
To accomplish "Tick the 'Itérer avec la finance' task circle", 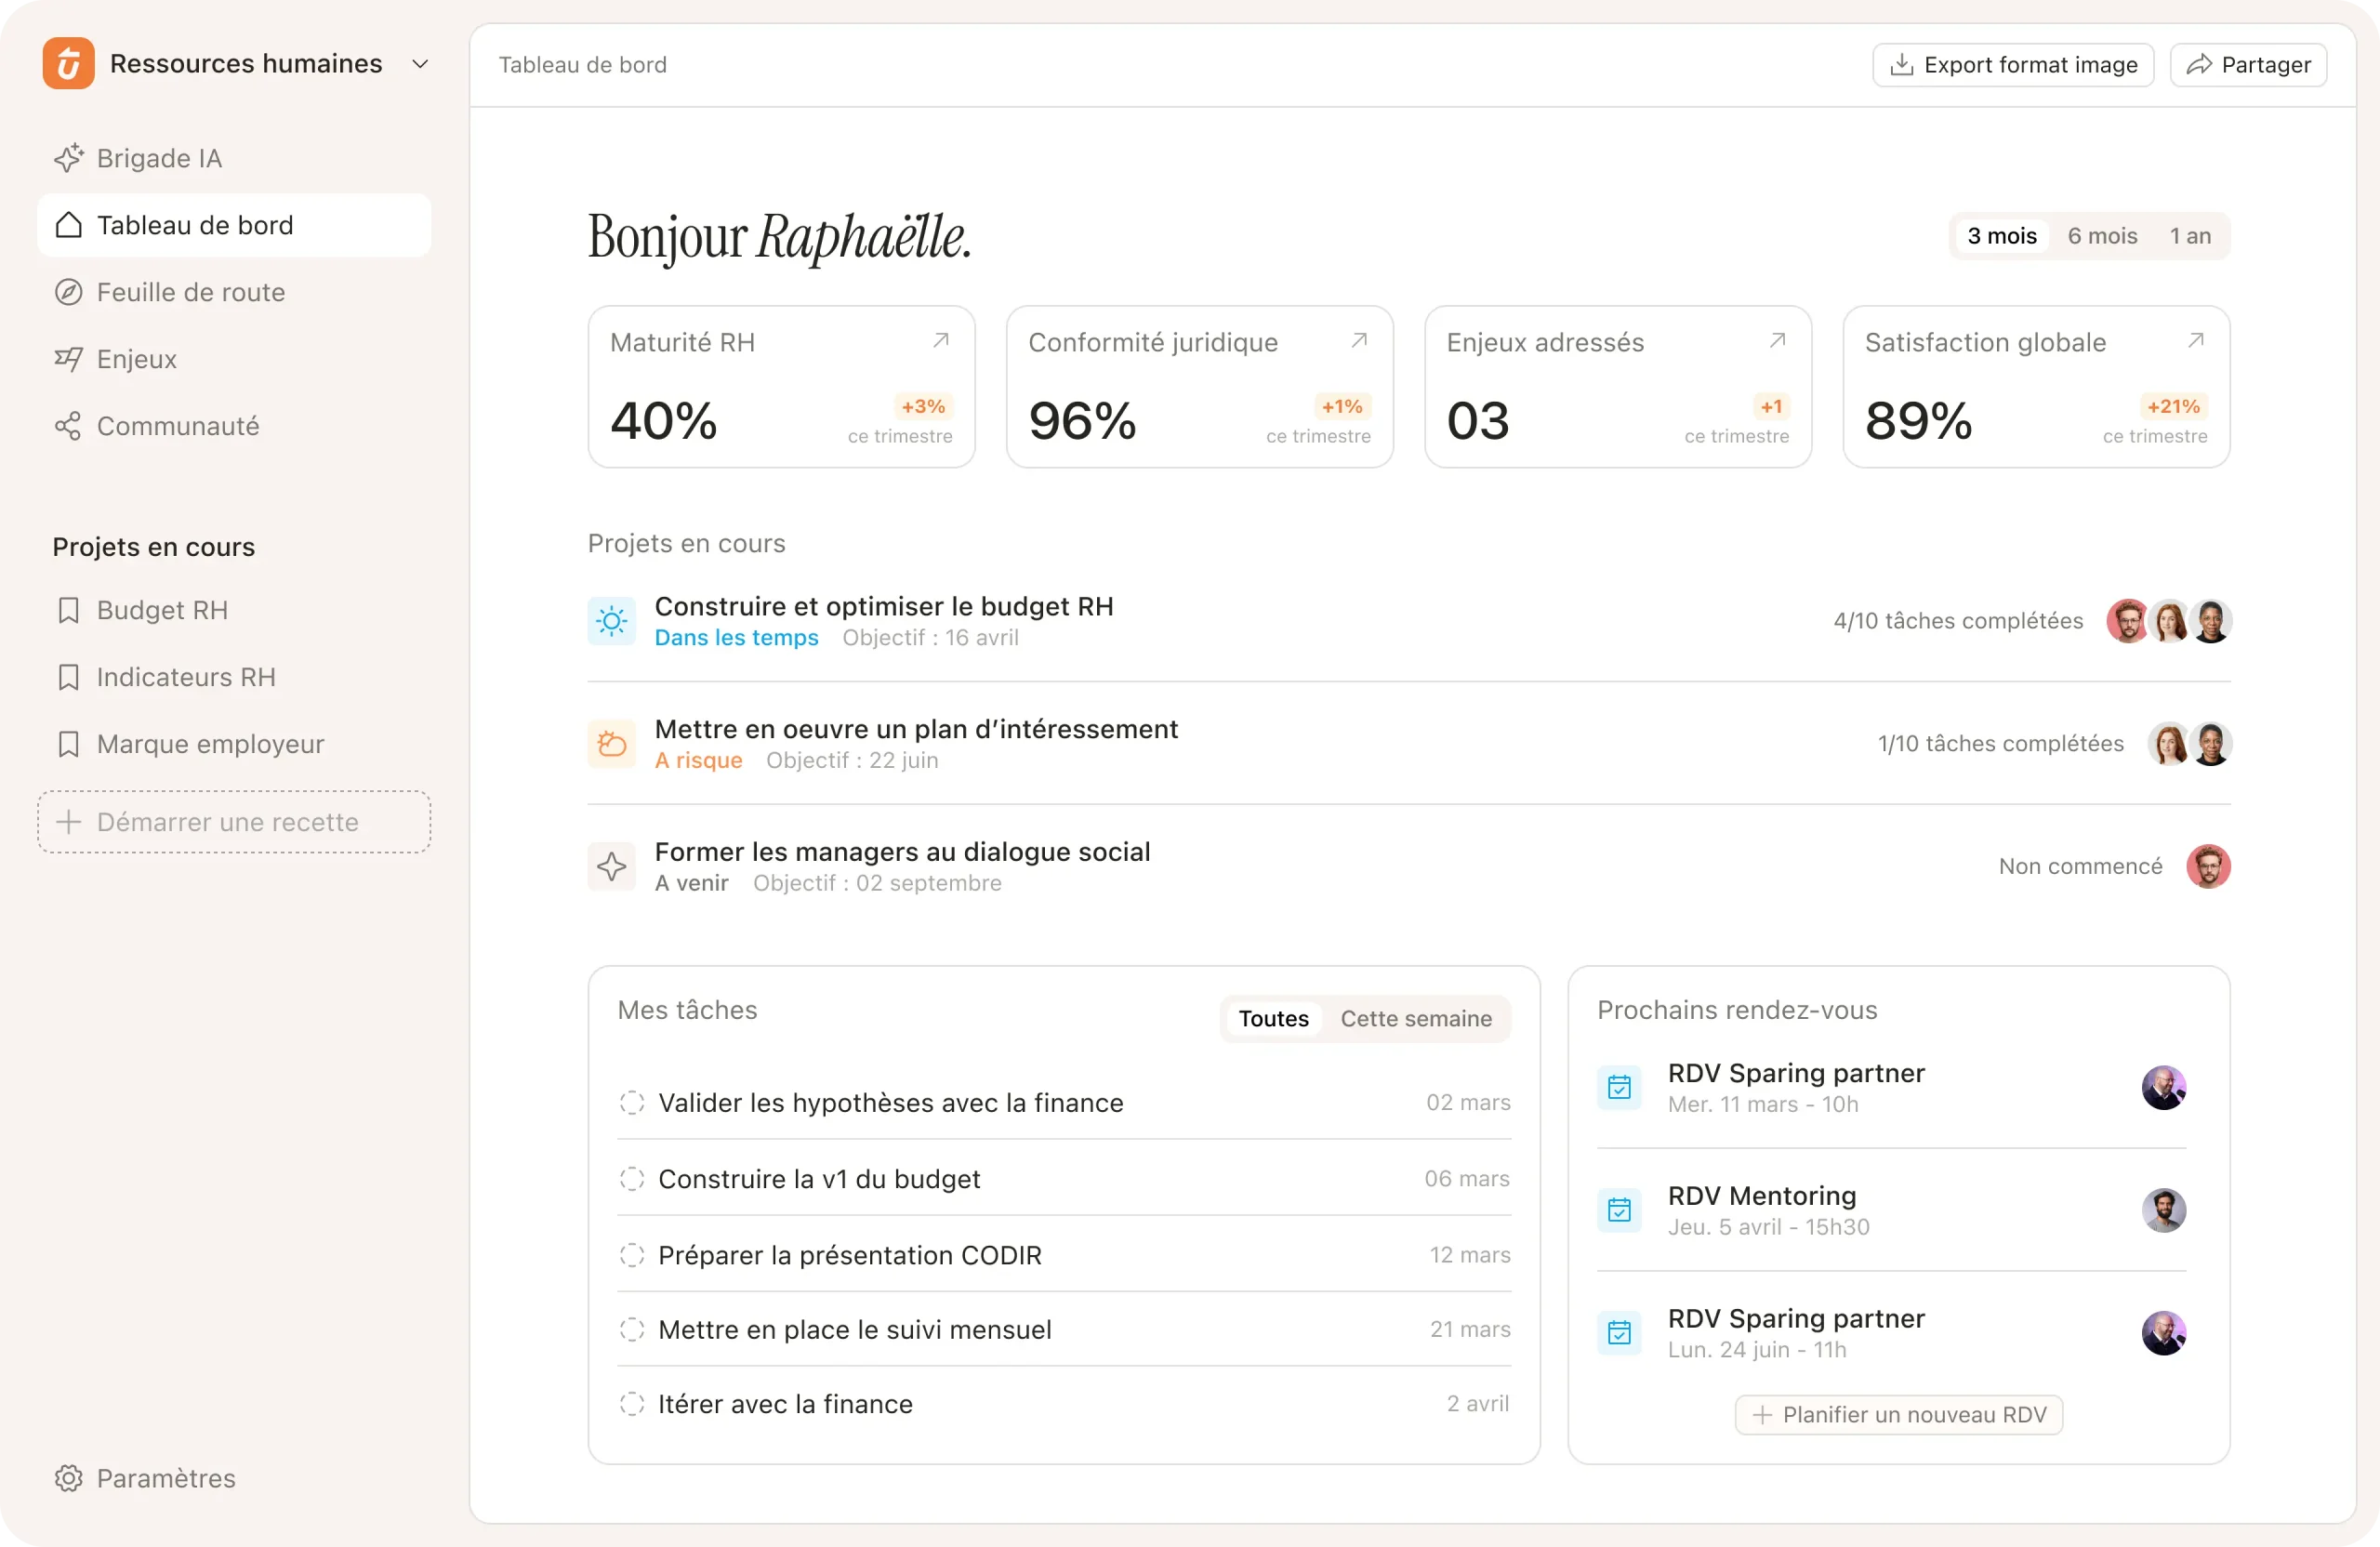I will point(632,1403).
